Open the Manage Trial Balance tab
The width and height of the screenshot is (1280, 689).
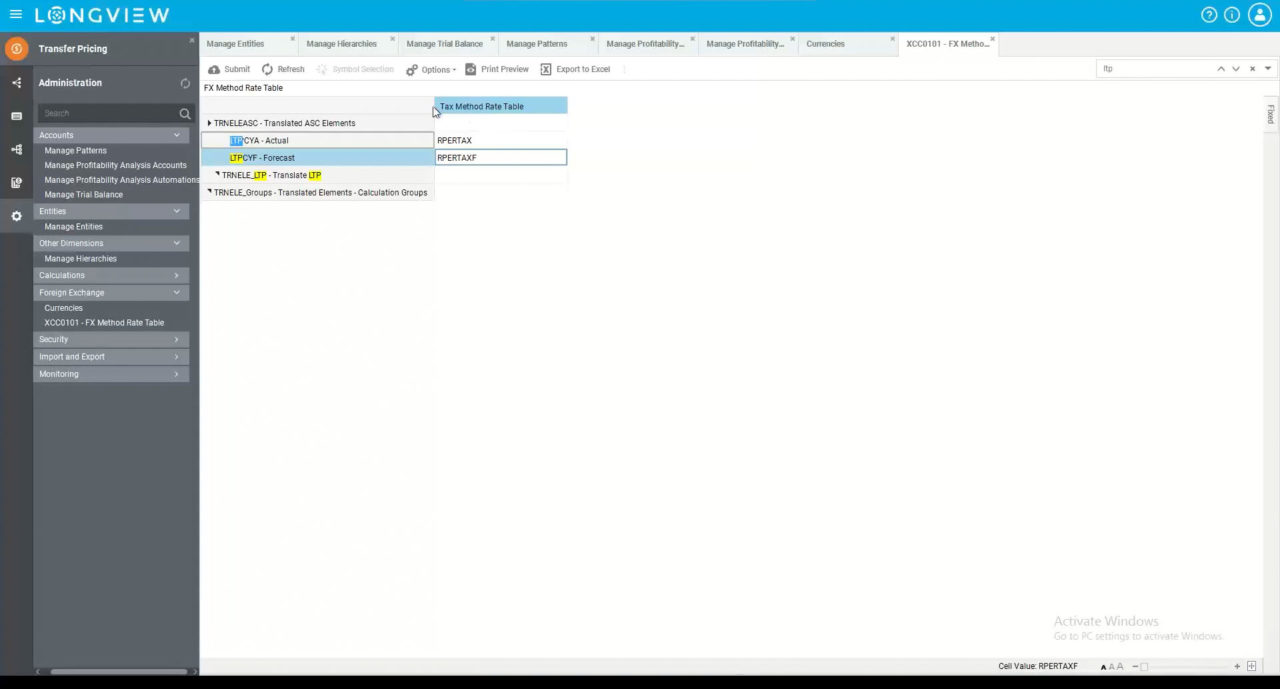click(444, 43)
